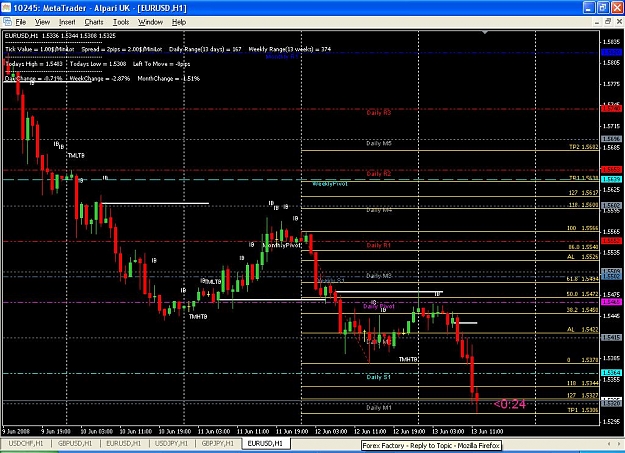
Task: Click the 9 Jun 2008 date label
Action: (16, 431)
